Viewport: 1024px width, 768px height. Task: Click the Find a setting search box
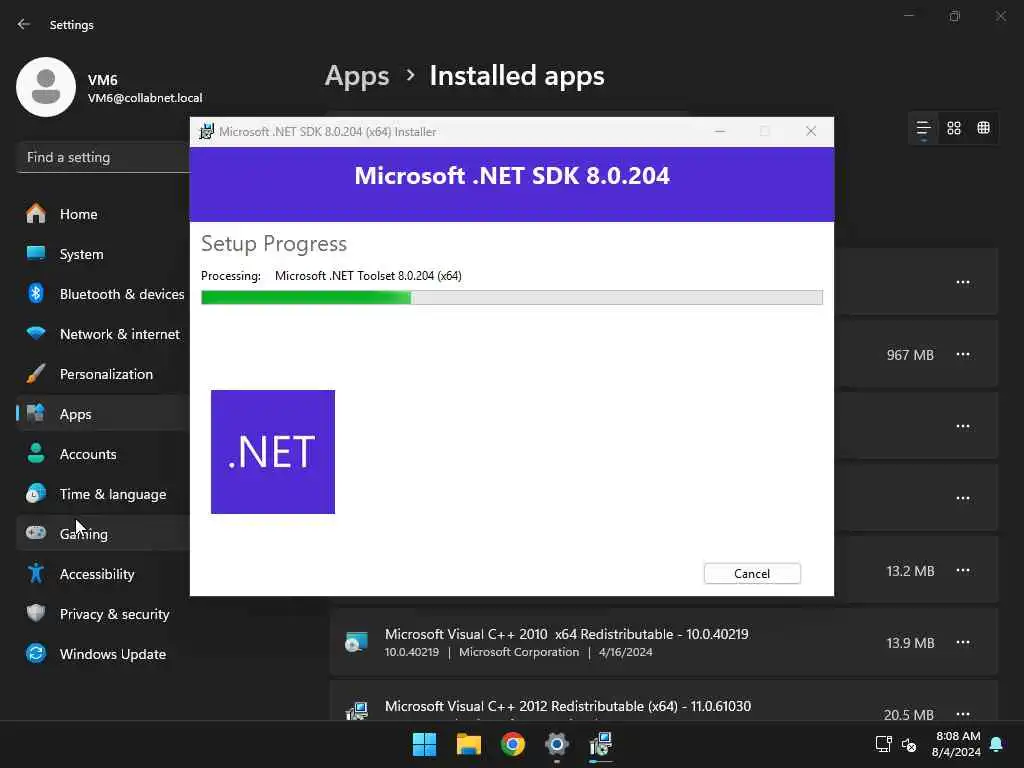[x=103, y=157]
